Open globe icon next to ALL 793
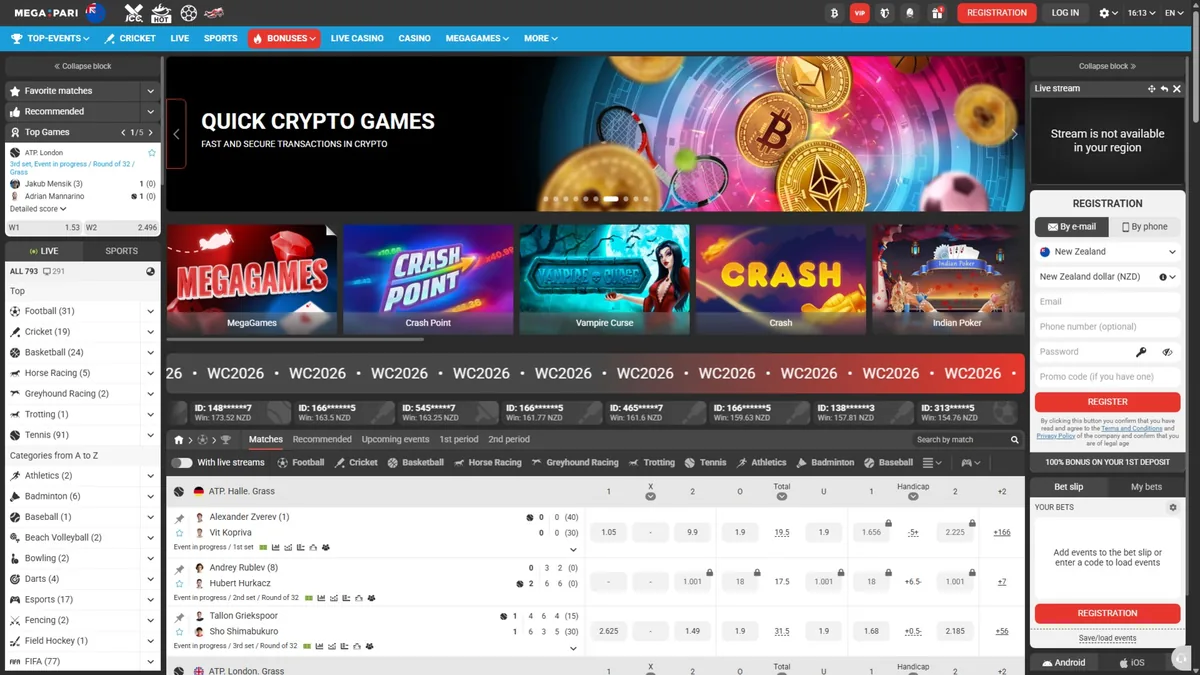 pos(150,271)
